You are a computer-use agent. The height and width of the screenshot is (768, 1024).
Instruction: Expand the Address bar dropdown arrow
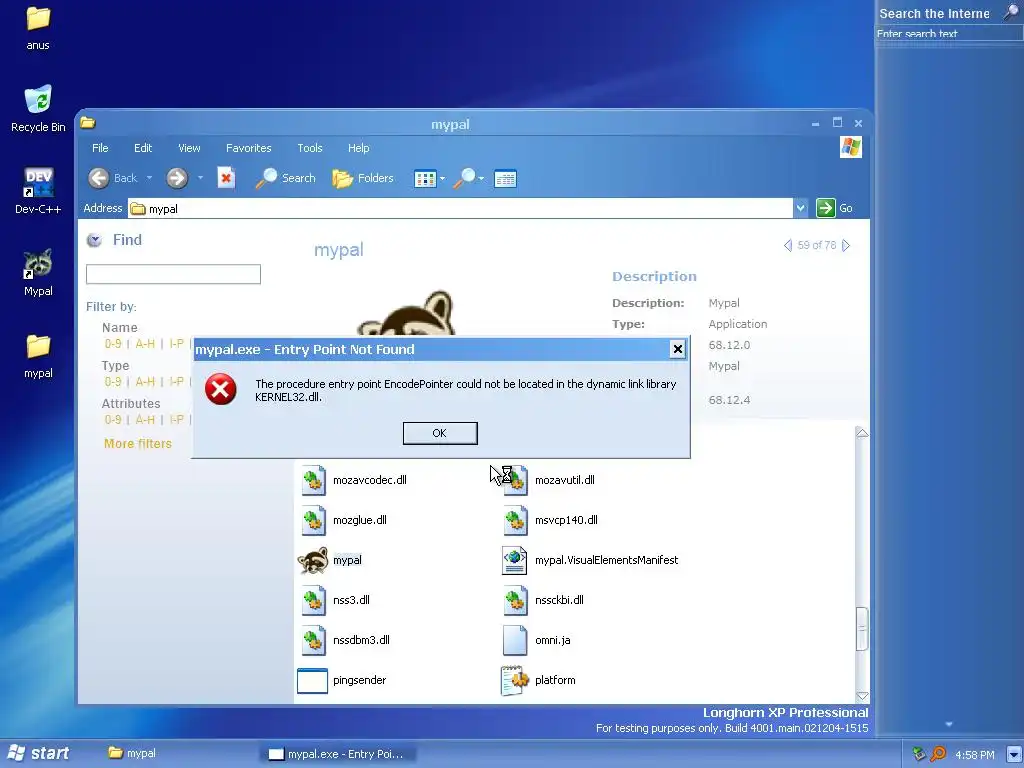point(800,208)
